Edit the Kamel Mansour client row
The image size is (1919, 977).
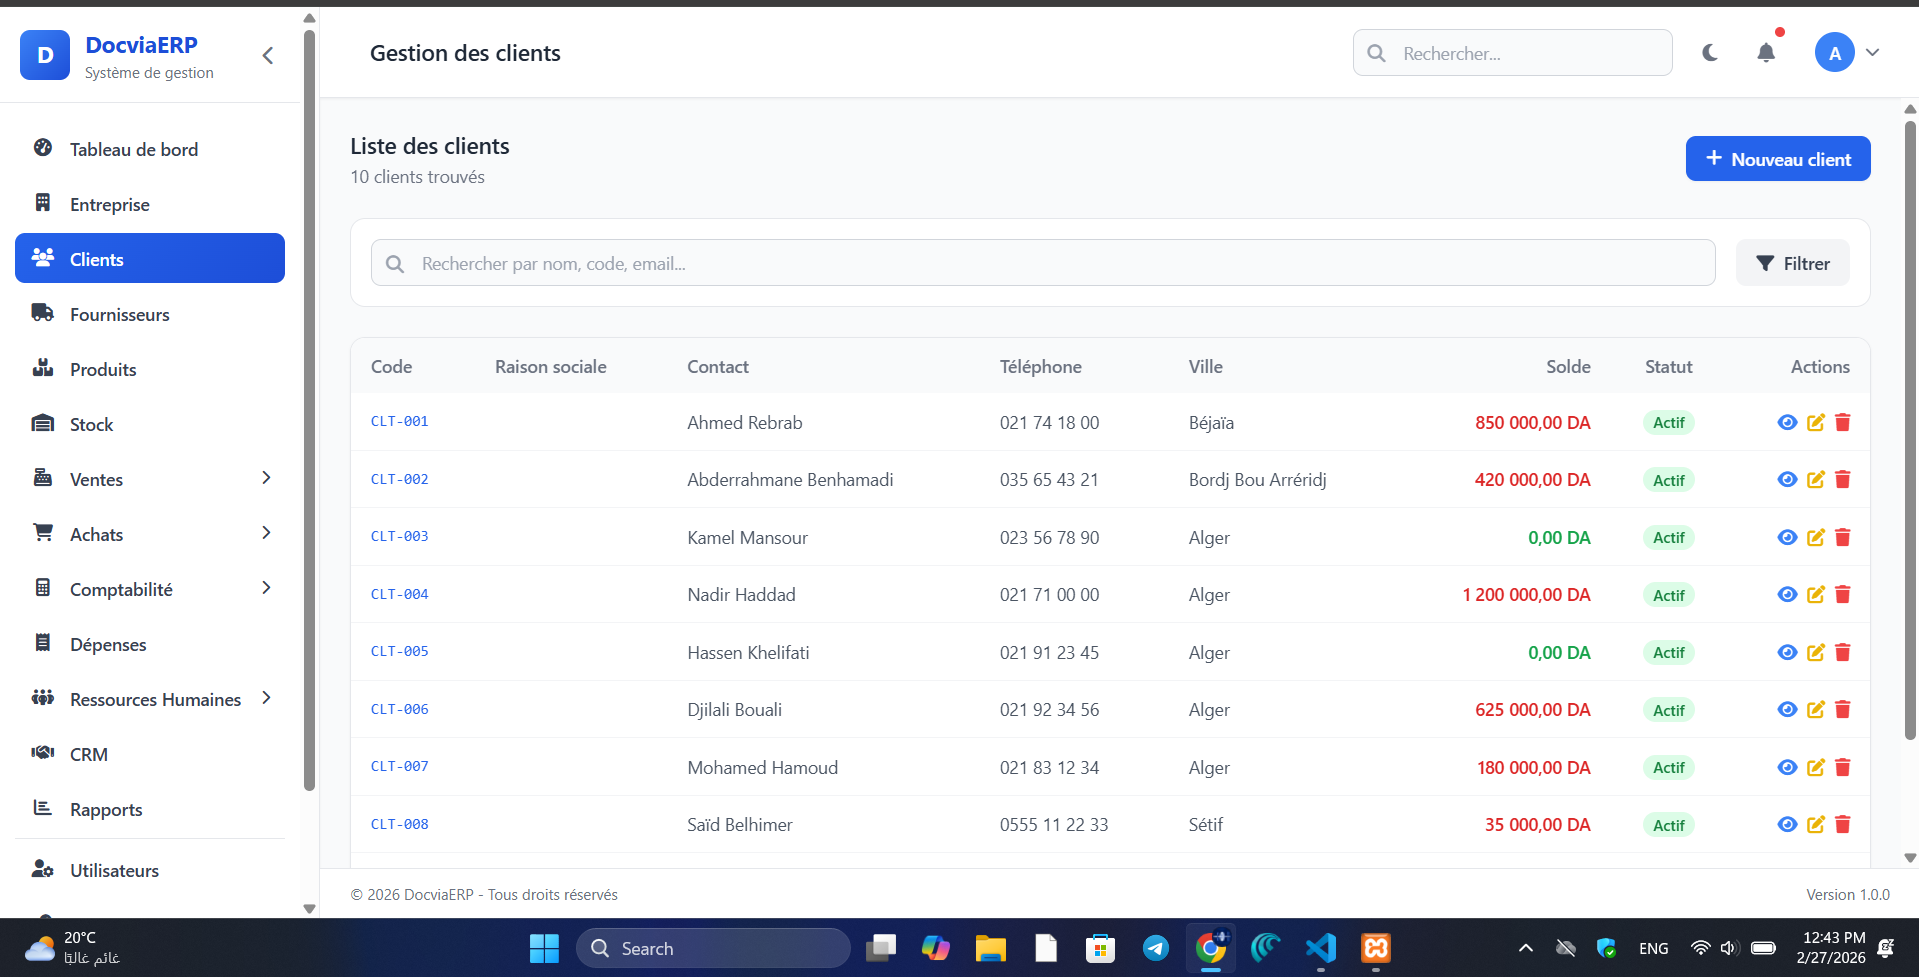click(1816, 538)
